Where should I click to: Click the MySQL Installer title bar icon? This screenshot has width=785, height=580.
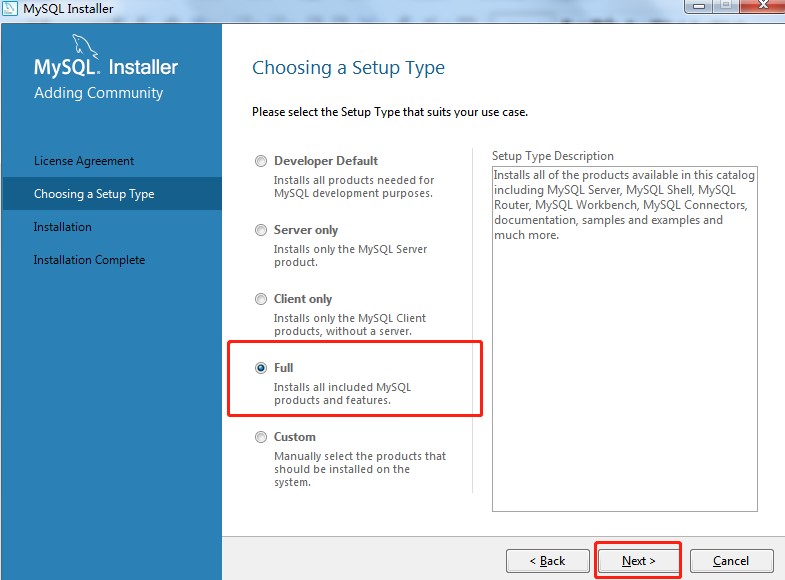(x=10, y=9)
